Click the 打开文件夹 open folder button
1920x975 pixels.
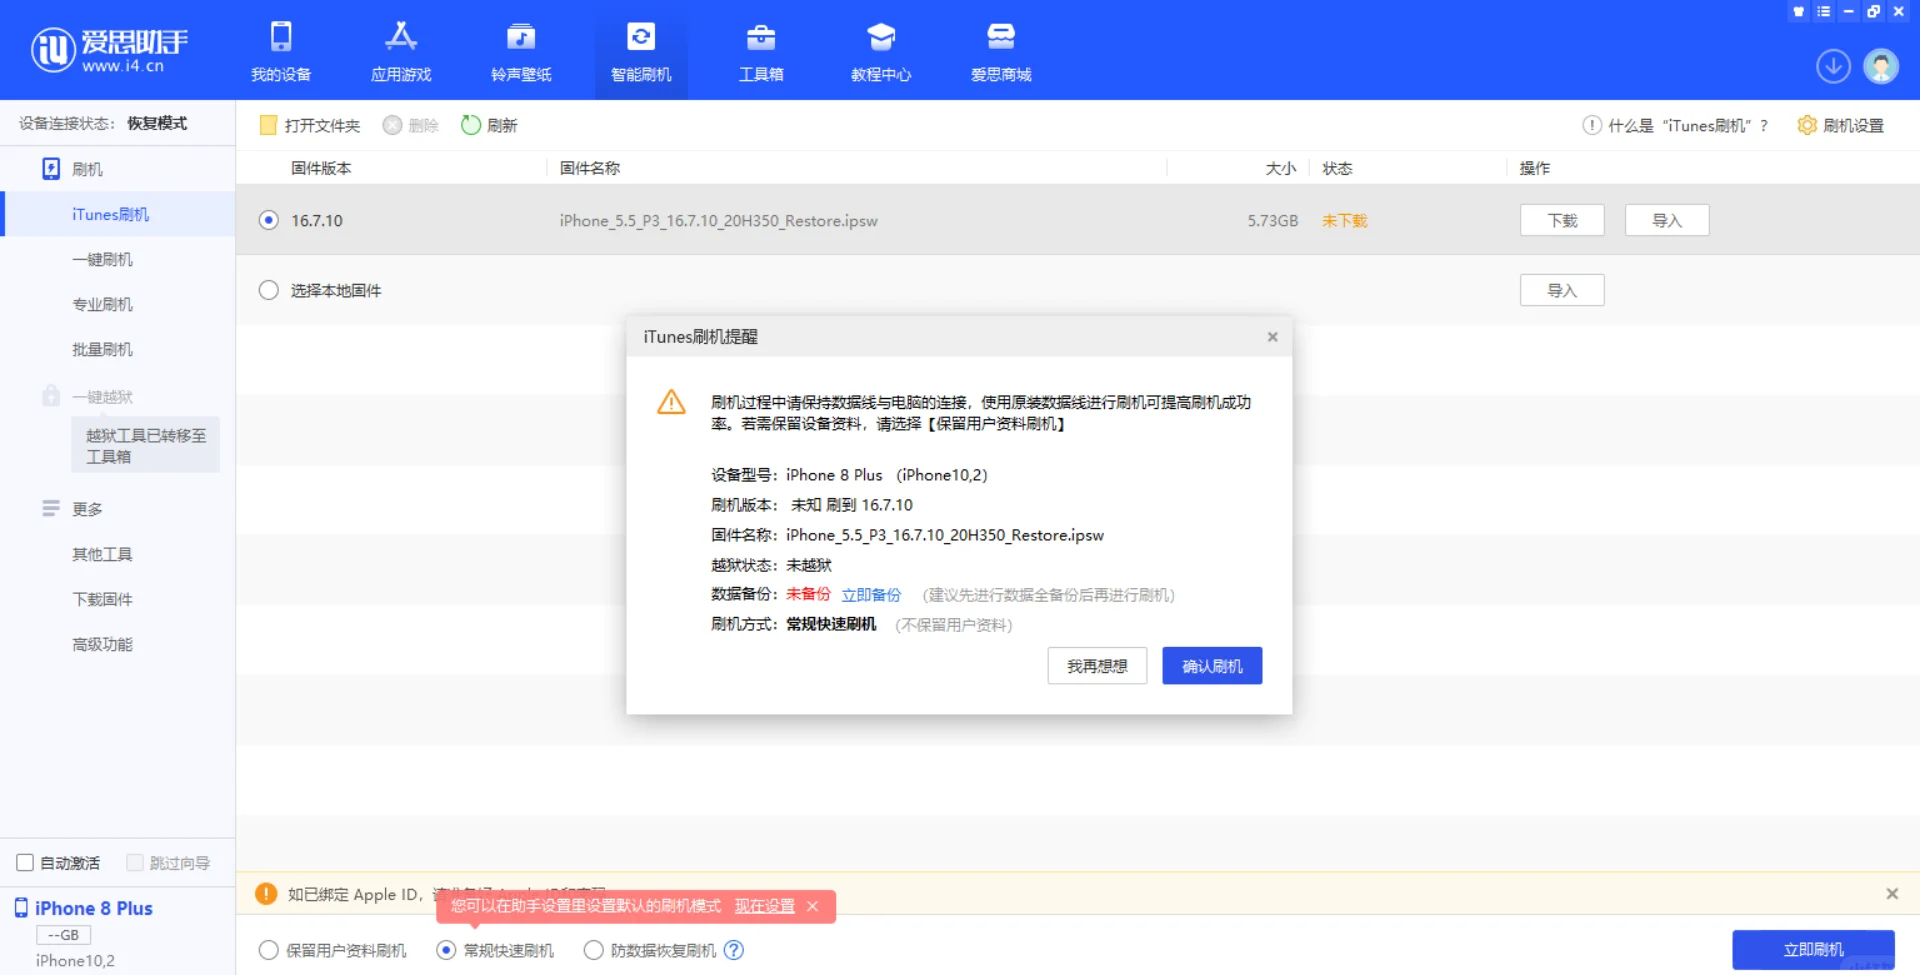310,125
